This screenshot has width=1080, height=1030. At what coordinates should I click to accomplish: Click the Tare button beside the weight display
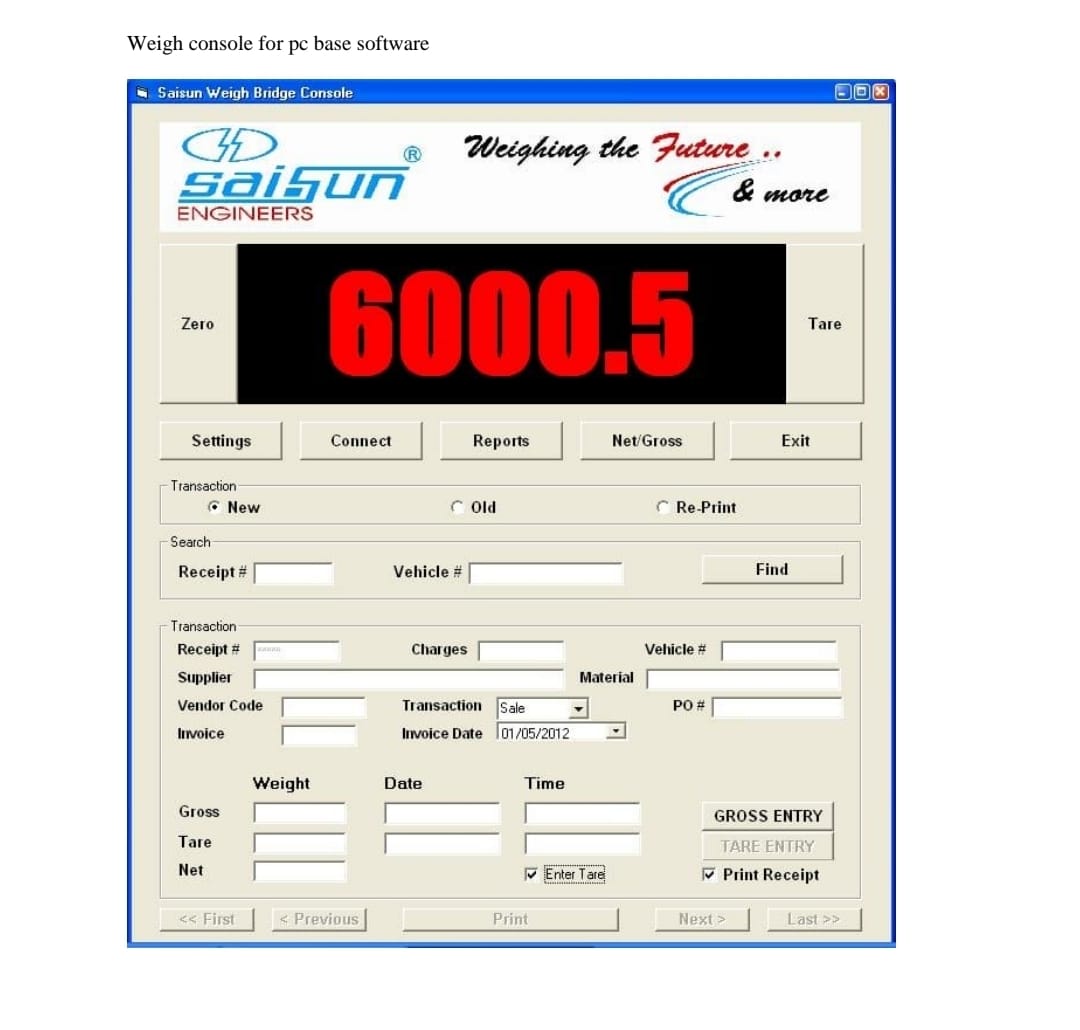point(824,323)
